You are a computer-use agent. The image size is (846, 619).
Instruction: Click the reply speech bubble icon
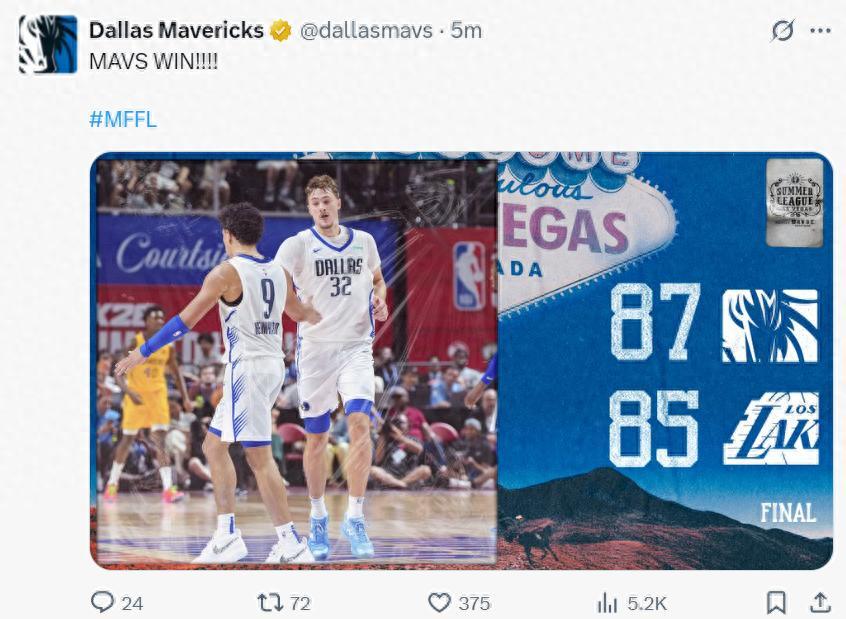102,602
